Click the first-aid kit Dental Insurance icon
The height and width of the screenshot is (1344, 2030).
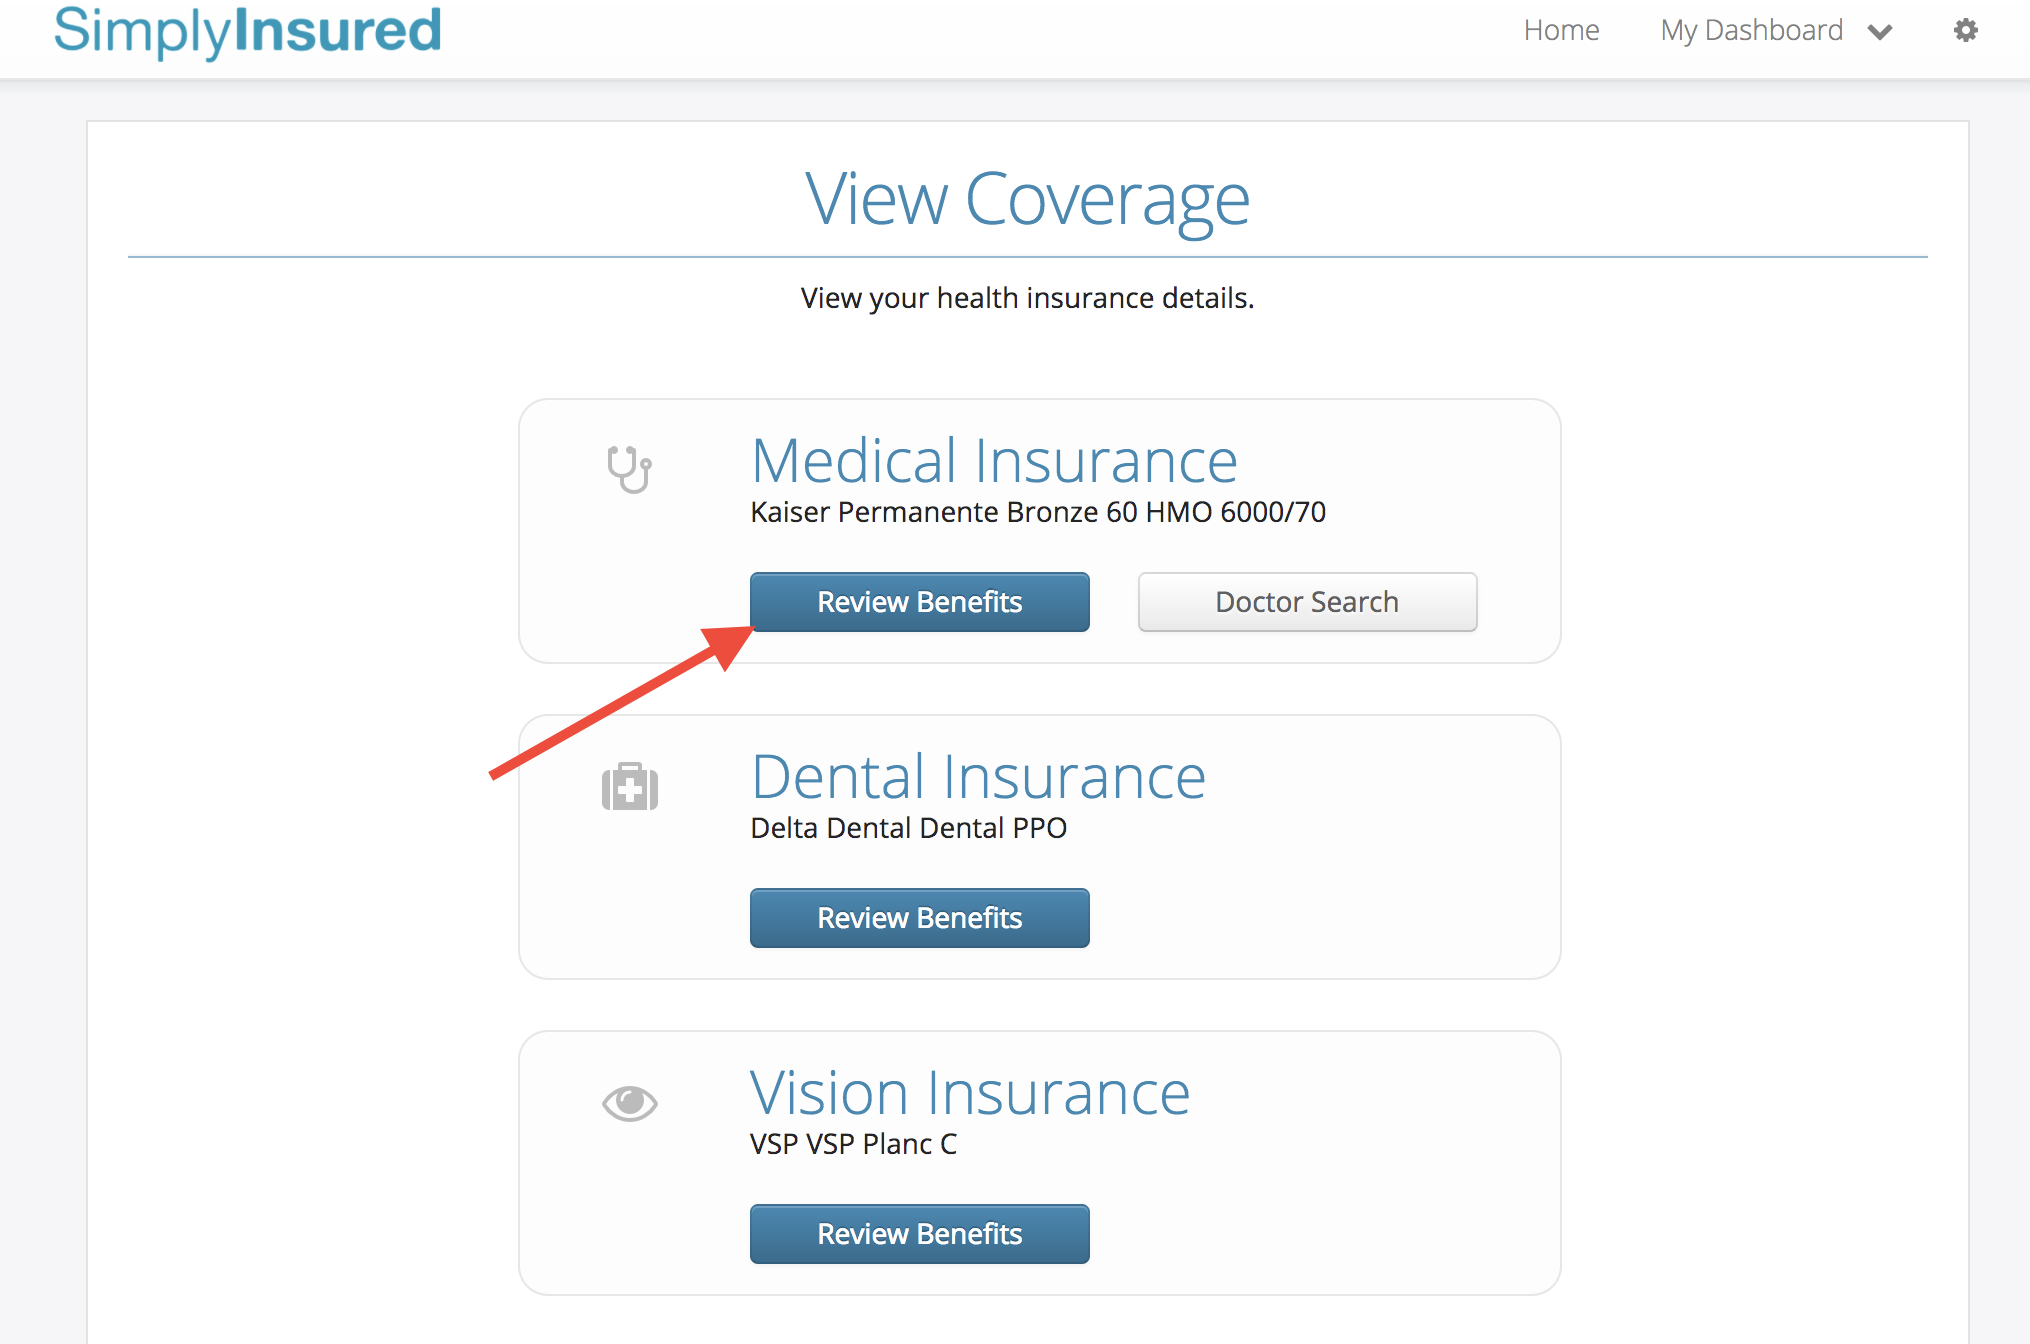click(630, 787)
